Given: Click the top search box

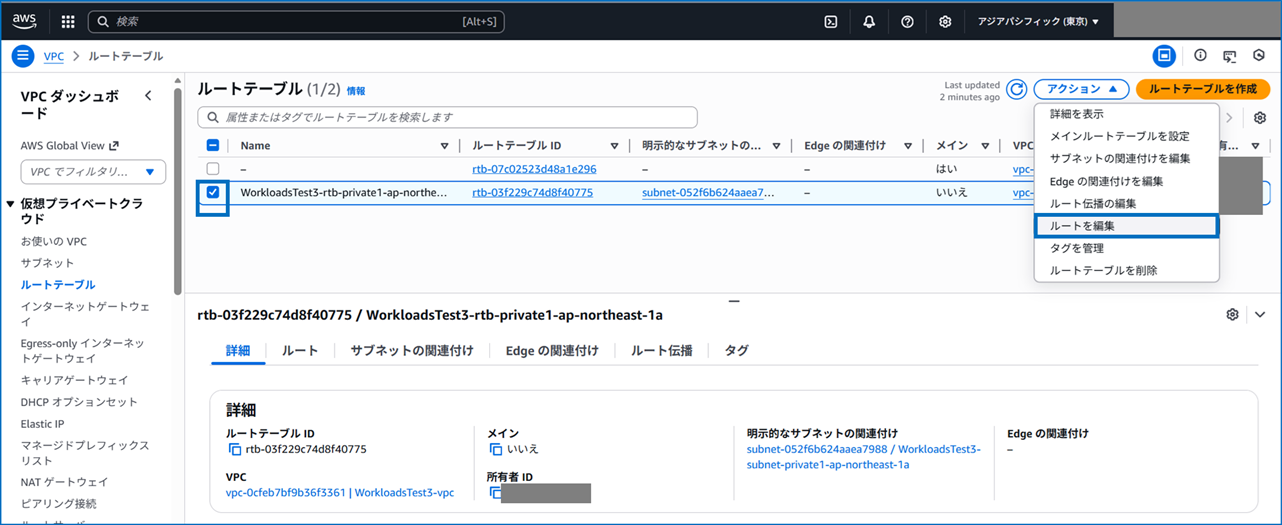Looking at the screenshot, I should (297, 21).
